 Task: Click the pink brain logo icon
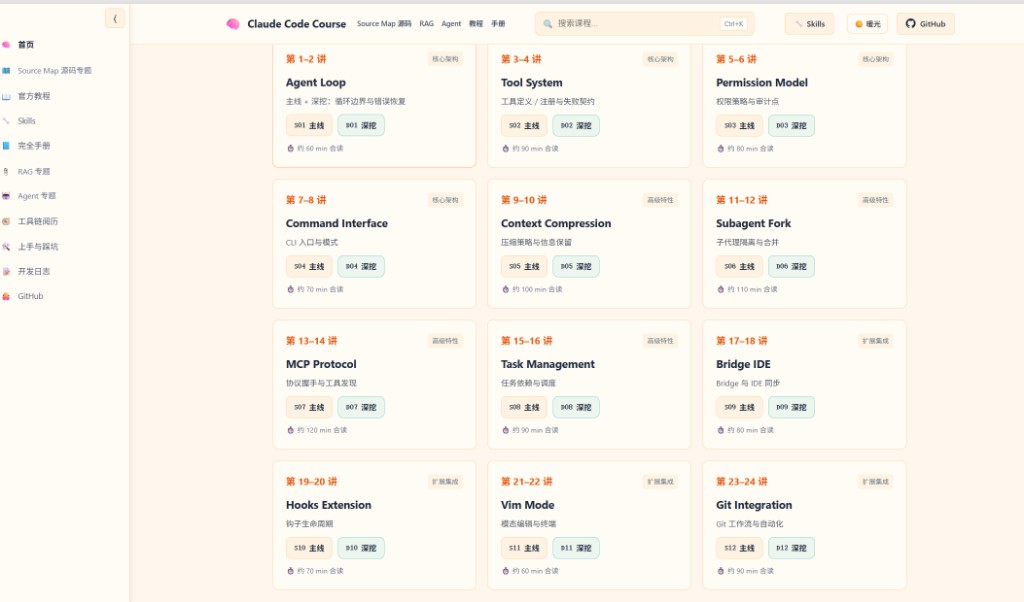pyautogui.click(x=232, y=24)
